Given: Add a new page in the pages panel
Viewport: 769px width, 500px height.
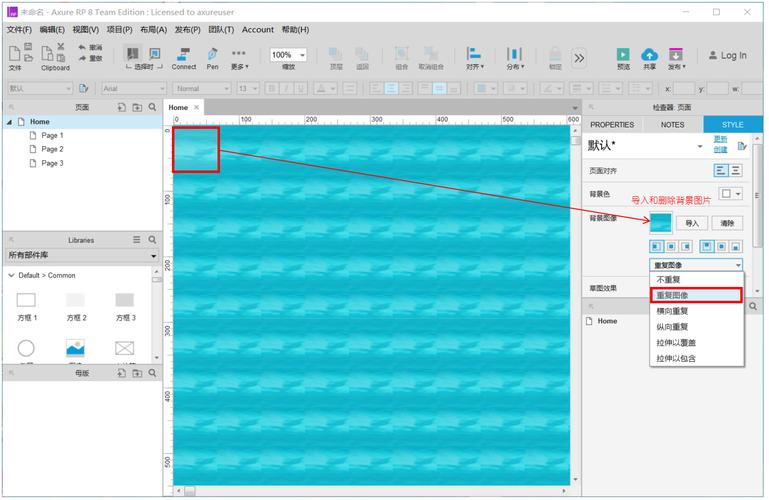Looking at the screenshot, I should point(121,107).
